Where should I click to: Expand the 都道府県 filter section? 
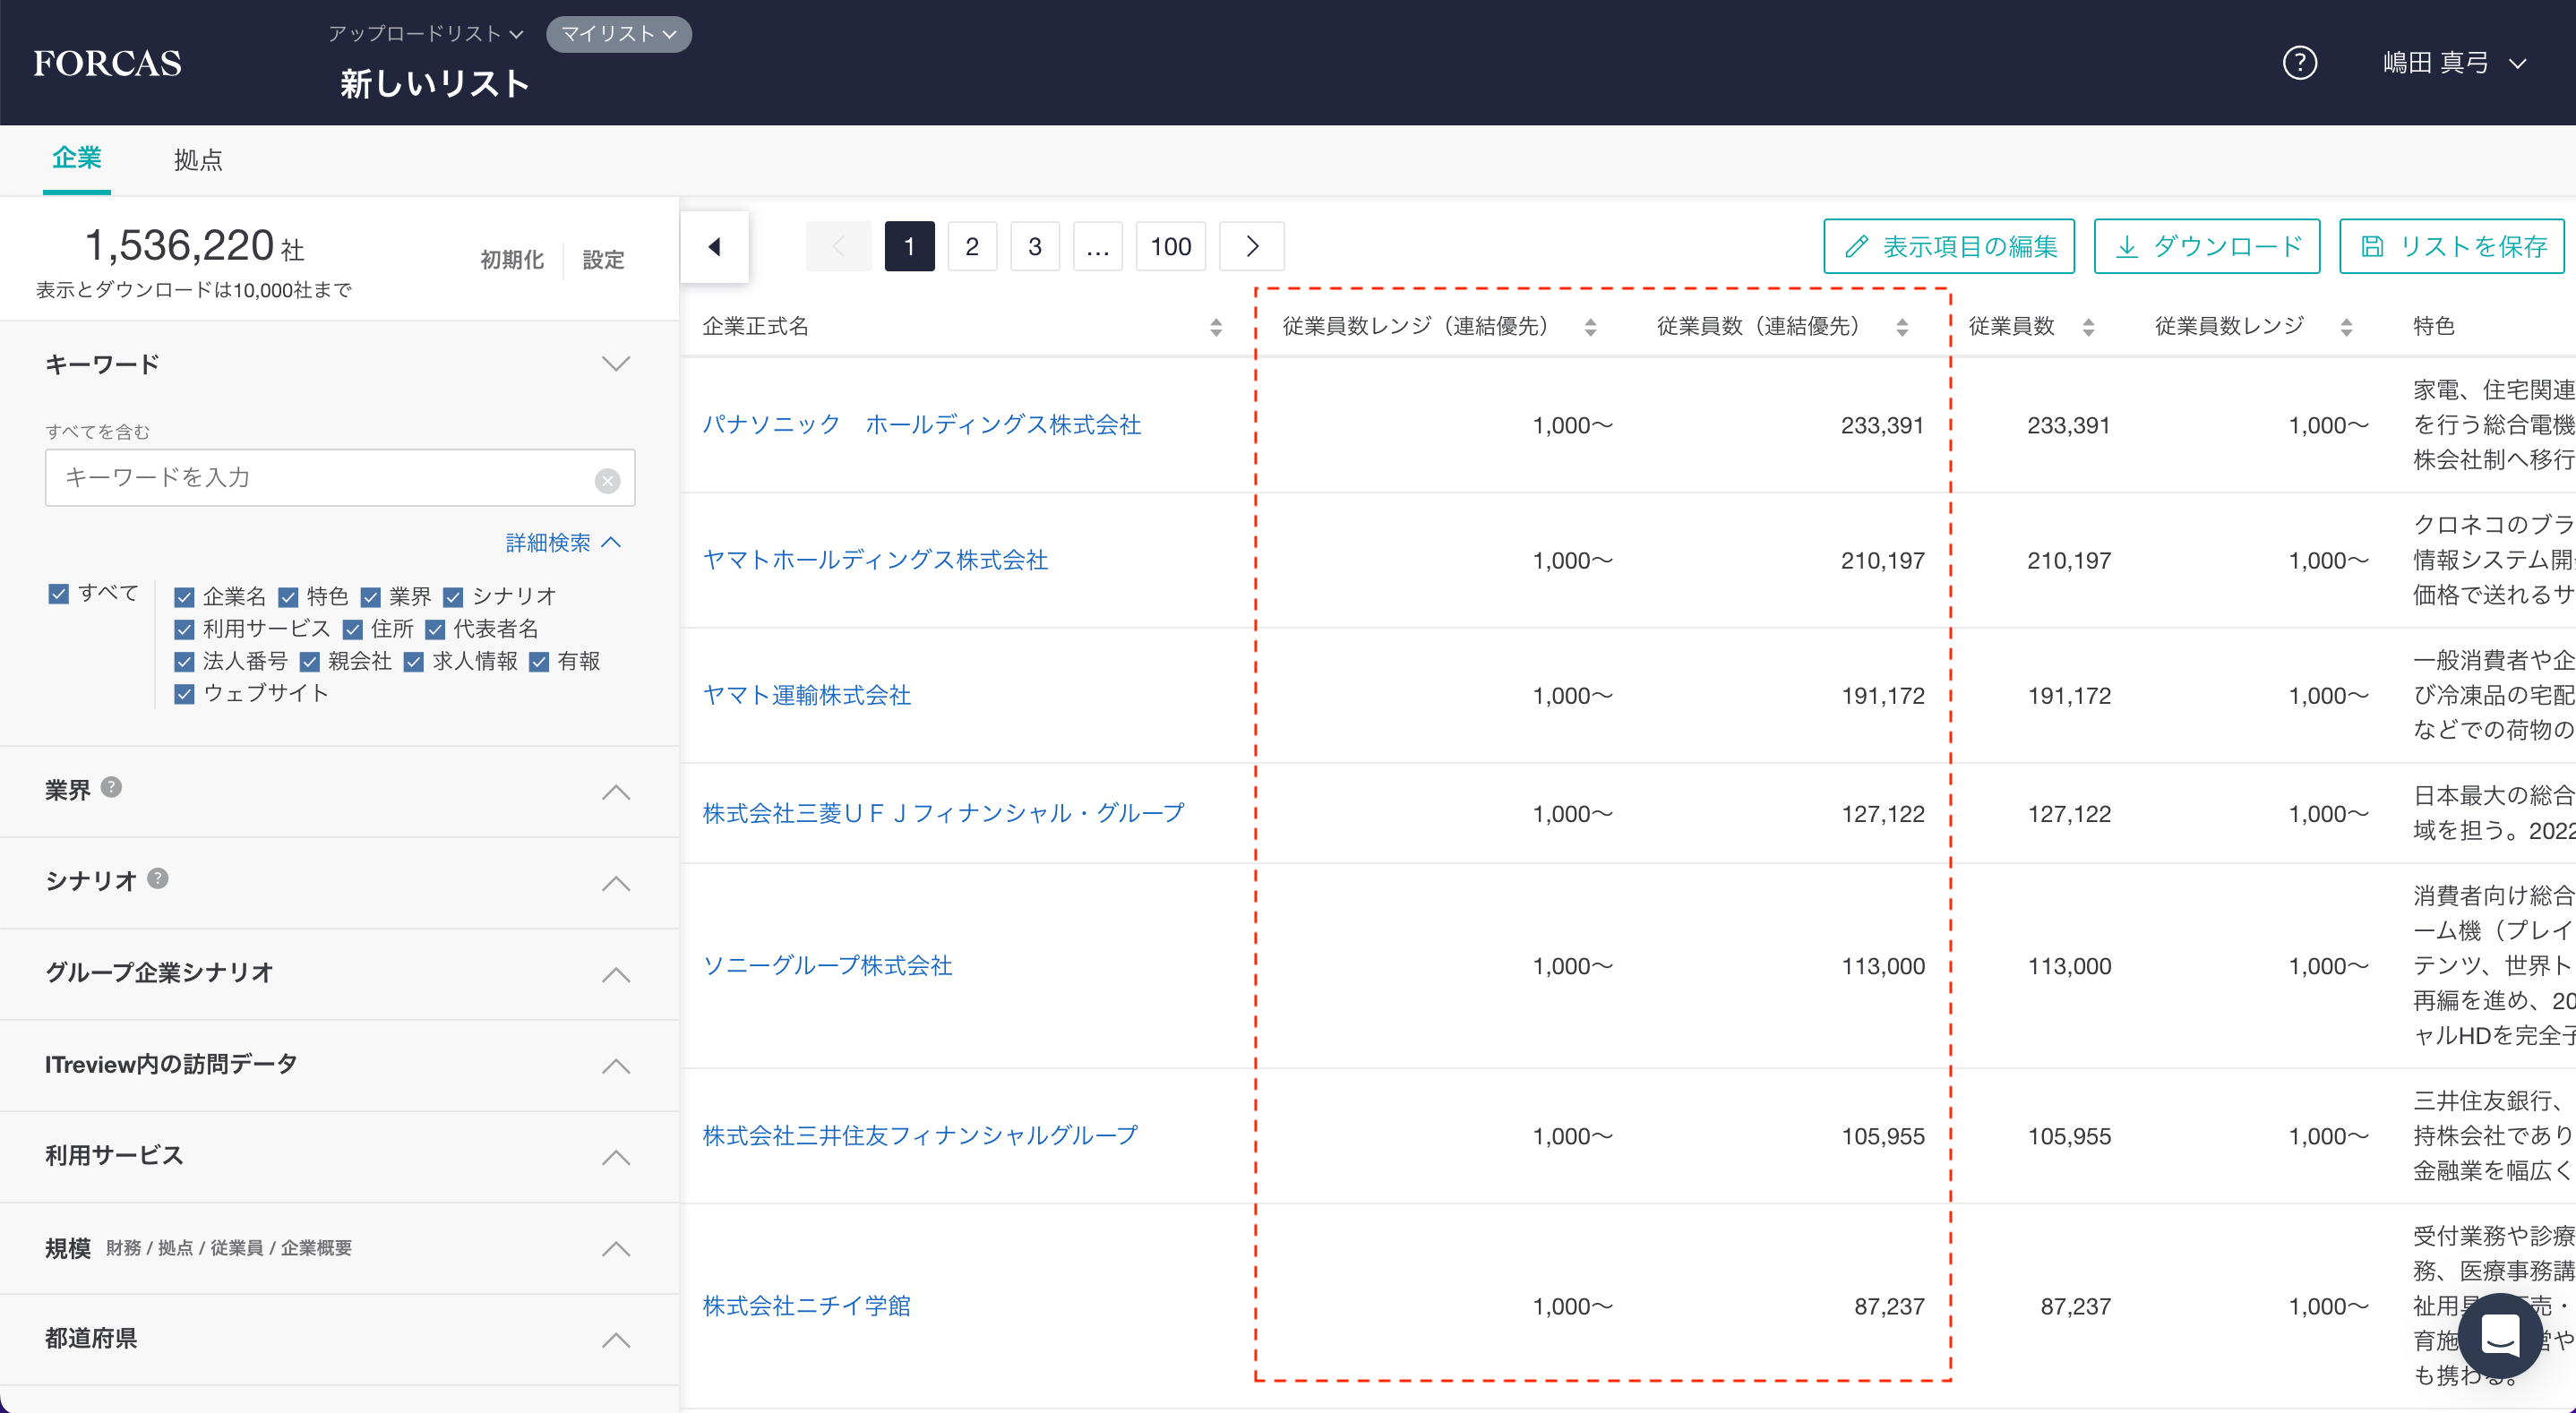[616, 1339]
